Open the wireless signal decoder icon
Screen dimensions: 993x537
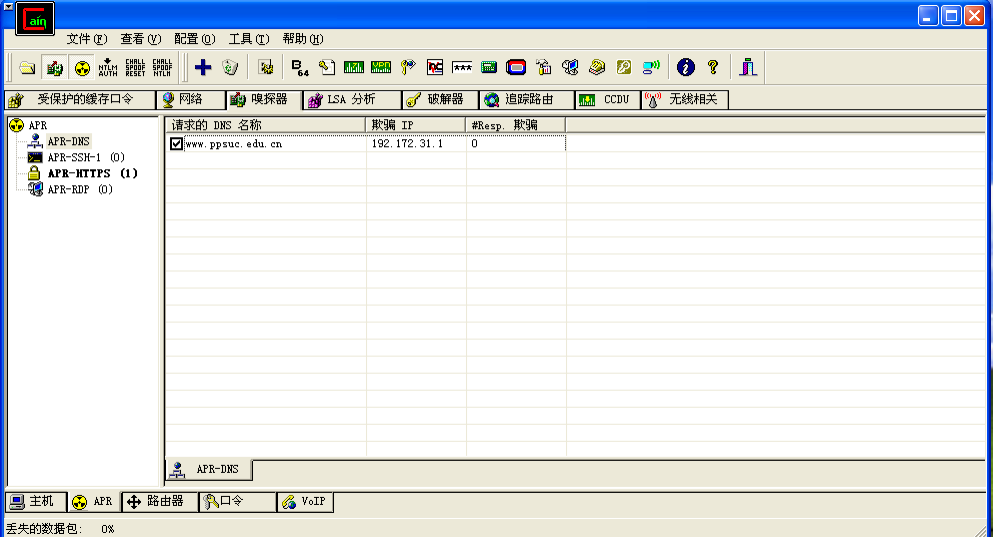pyautogui.click(x=651, y=67)
